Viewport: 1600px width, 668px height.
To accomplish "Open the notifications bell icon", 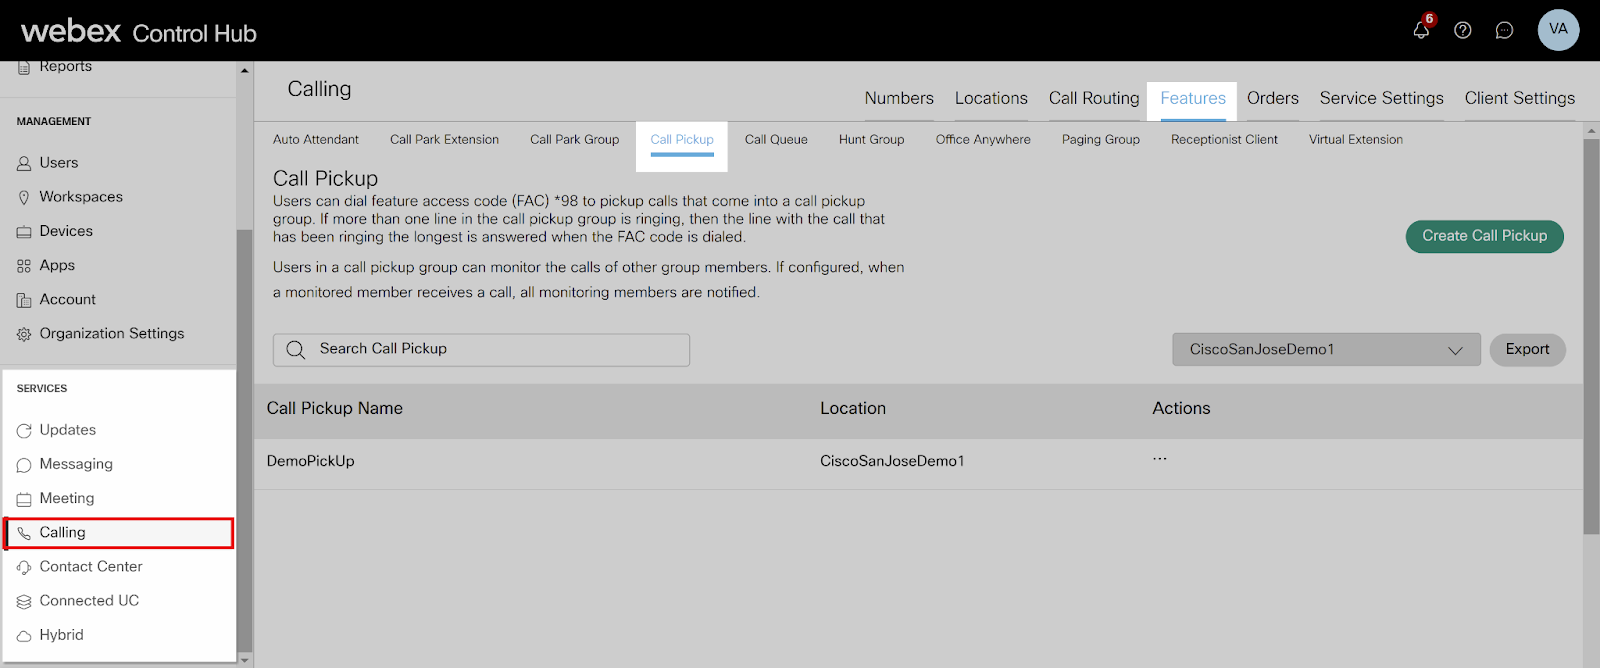I will coord(1420,30).
